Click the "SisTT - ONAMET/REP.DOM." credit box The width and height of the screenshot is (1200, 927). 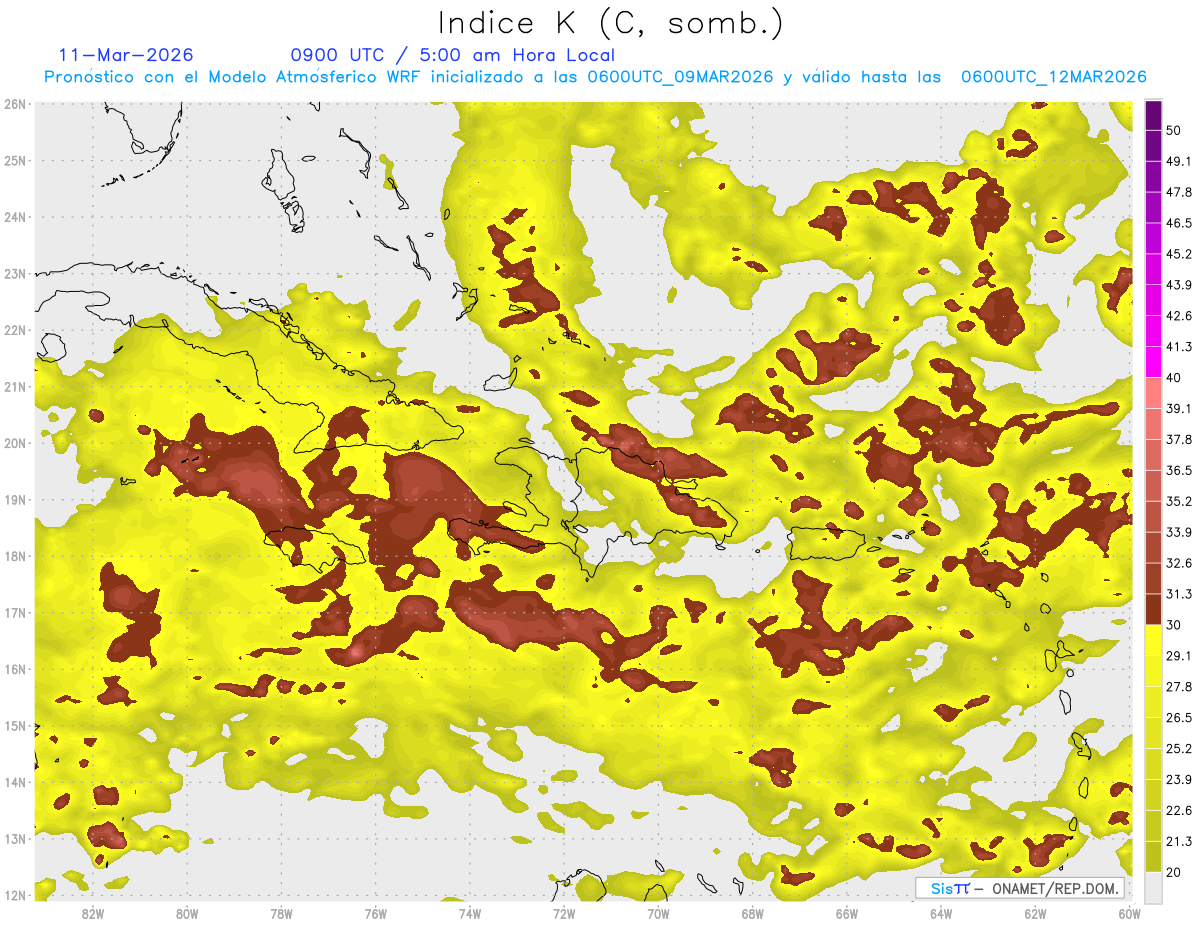pyautogui.click(x=1021, y=888)
